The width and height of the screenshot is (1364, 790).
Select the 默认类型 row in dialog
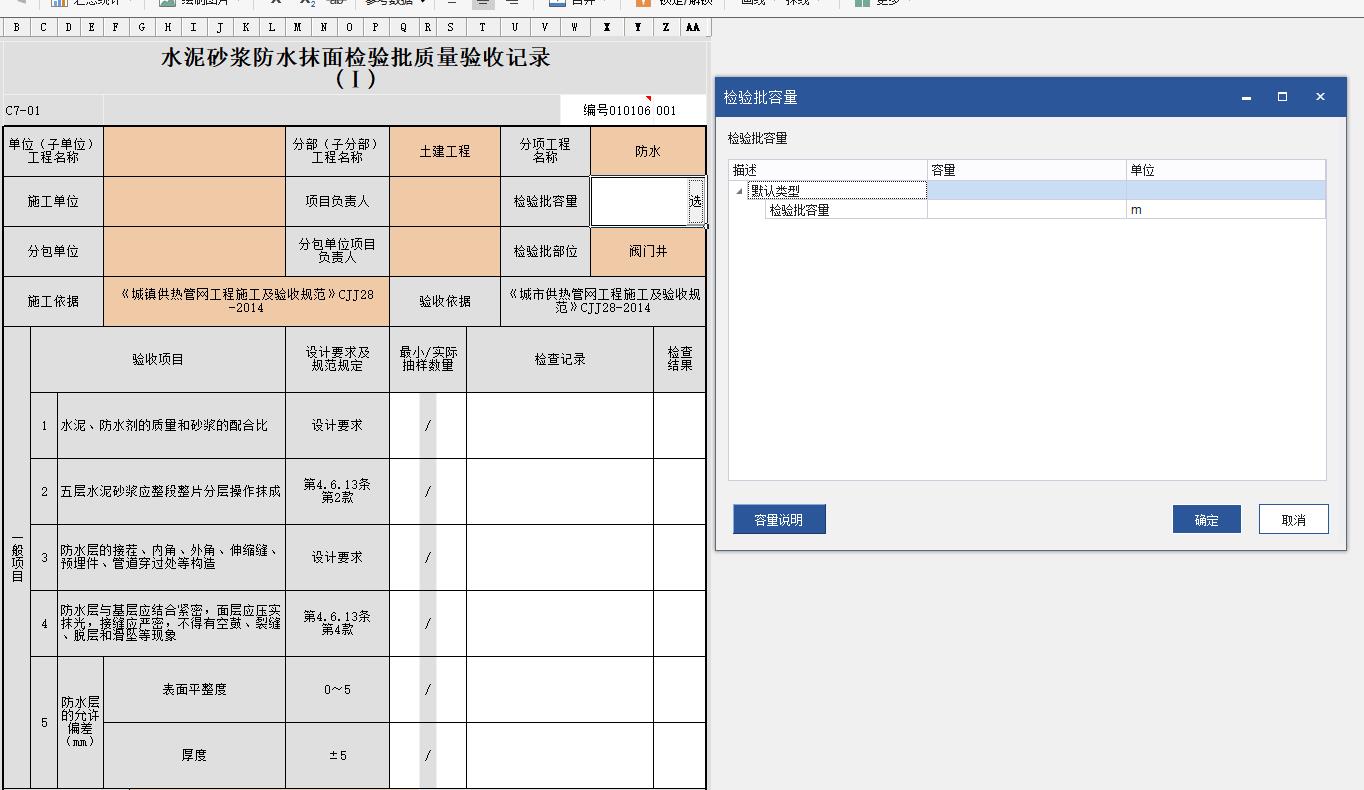click(1027, 190)
